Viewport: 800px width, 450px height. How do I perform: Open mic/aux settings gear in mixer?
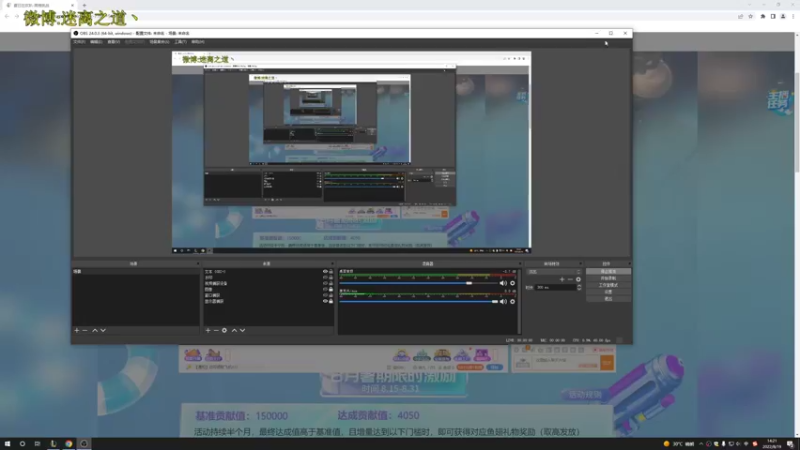(x=513, y=302)
